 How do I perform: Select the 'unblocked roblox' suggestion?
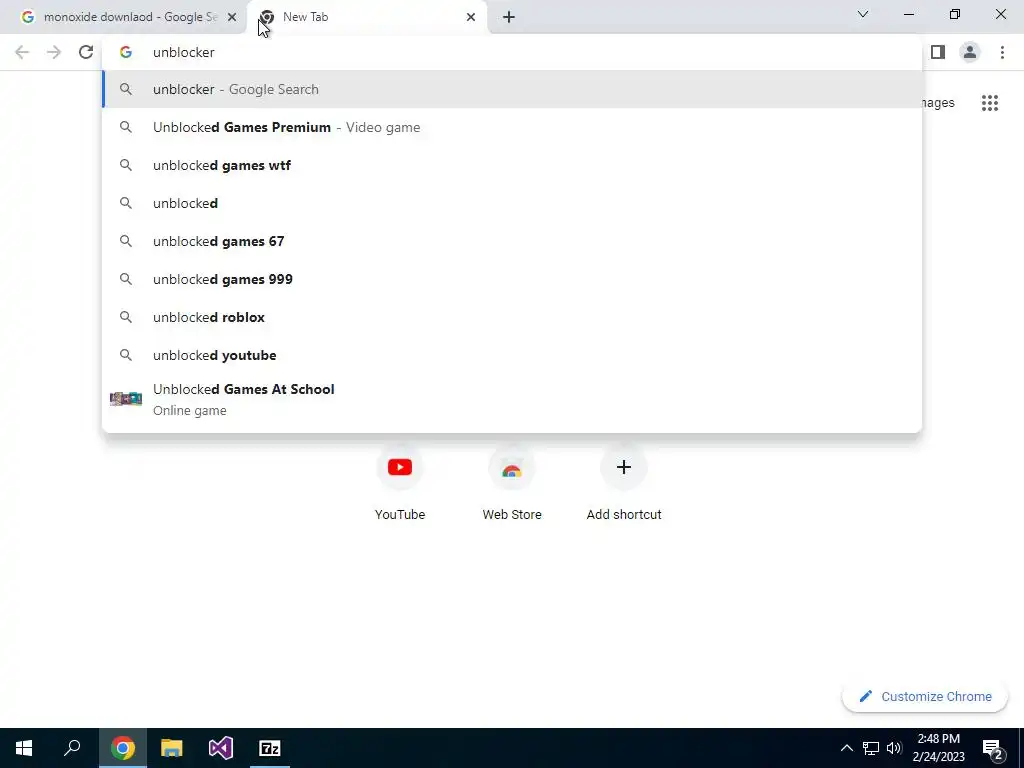pyautogui.click(x=512, y=317)
